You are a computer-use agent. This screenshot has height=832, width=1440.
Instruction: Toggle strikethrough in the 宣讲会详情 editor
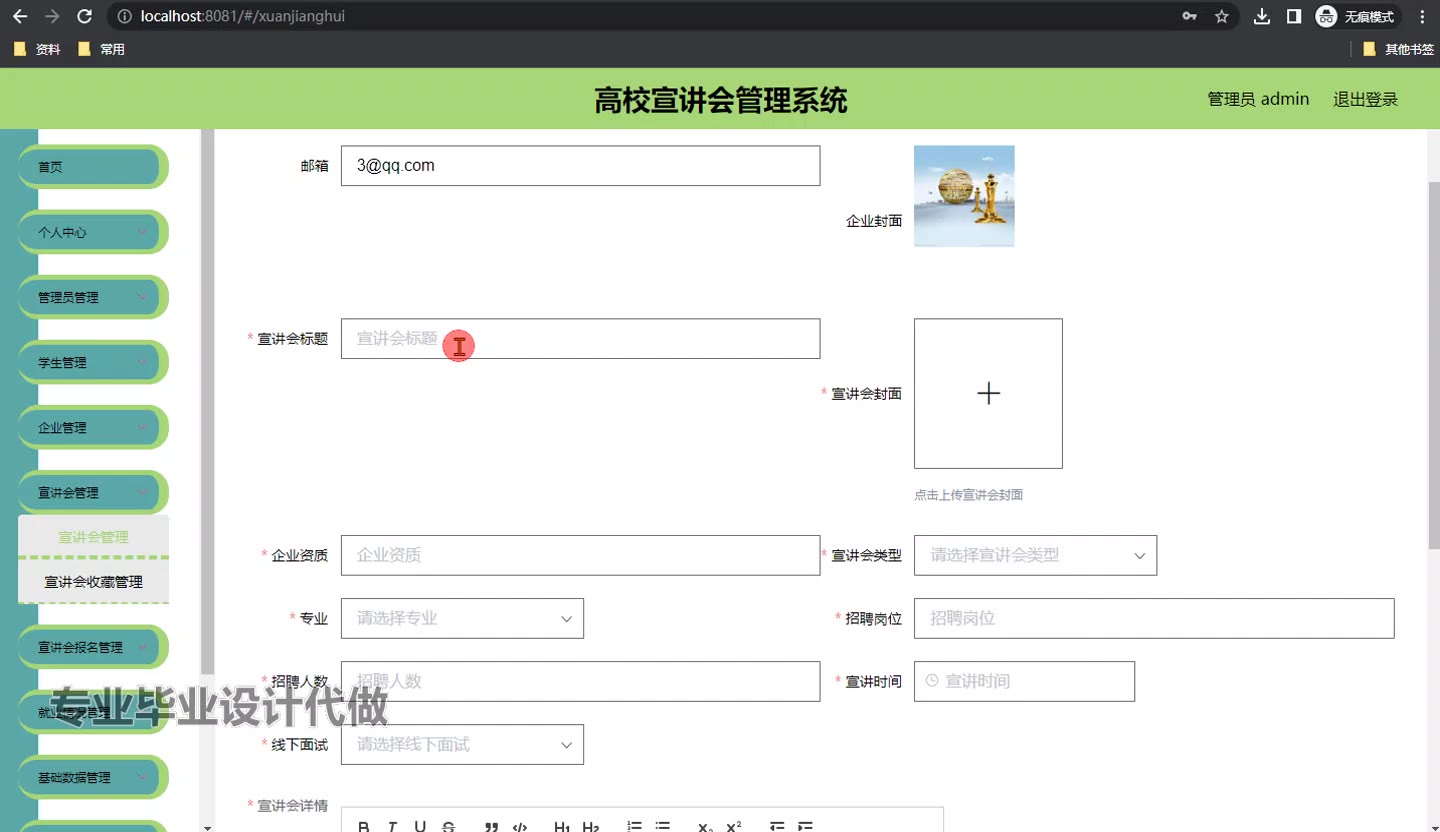click(448, 827)
